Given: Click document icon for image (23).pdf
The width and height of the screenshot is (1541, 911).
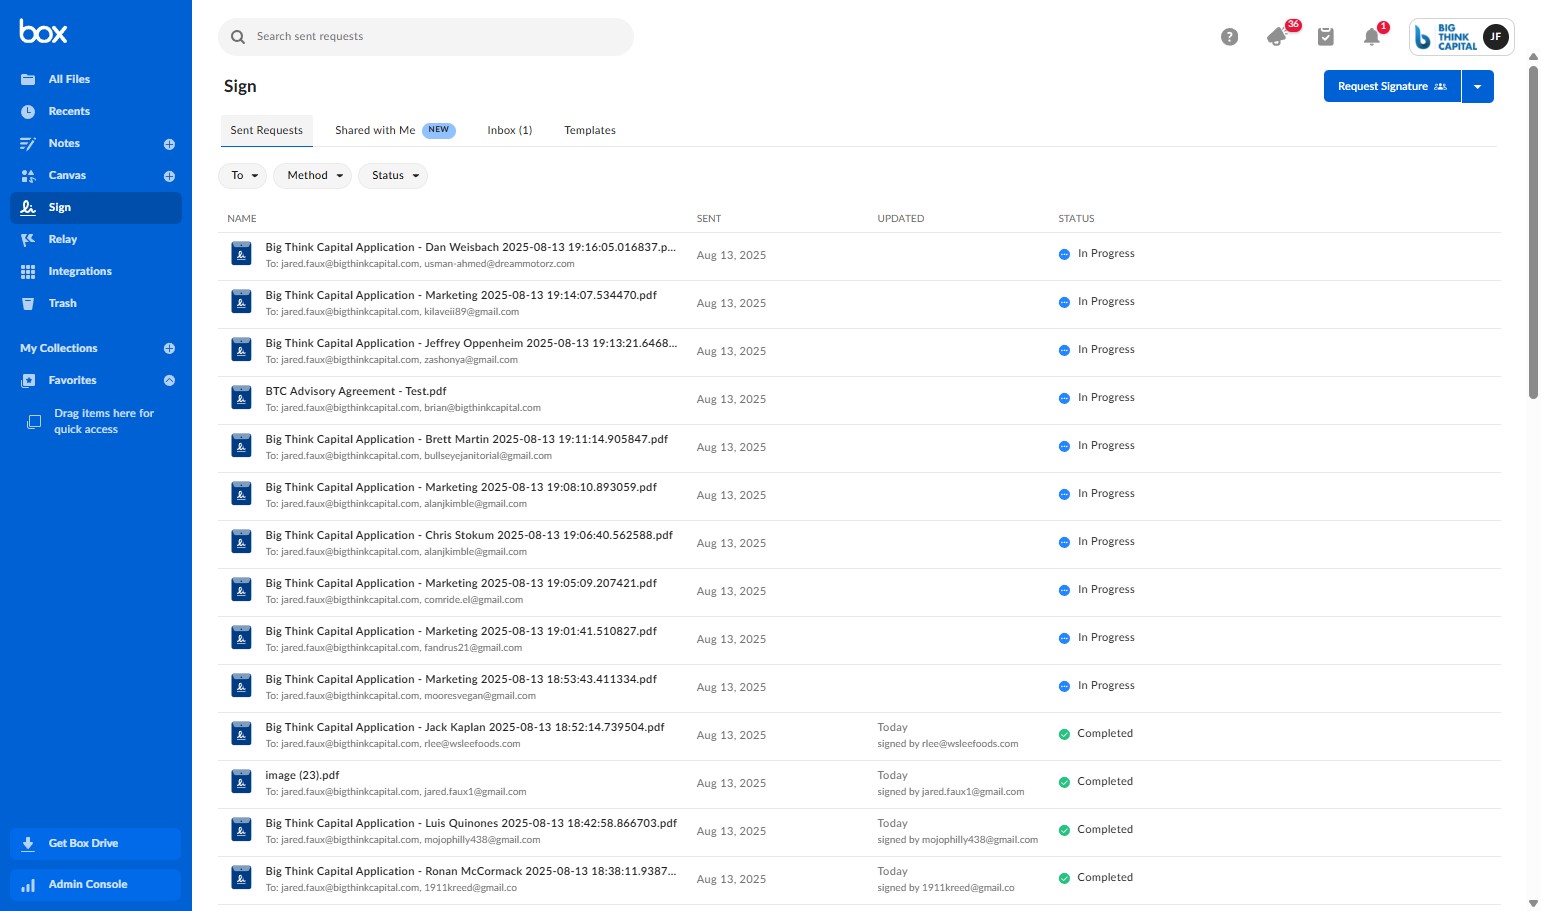Looking at the screenshot, I should [242, 782].
